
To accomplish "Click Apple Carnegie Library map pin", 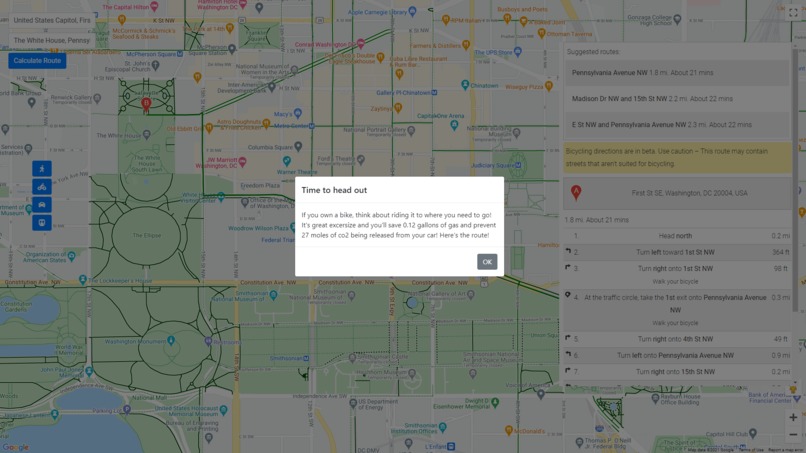I will [412, 11].
